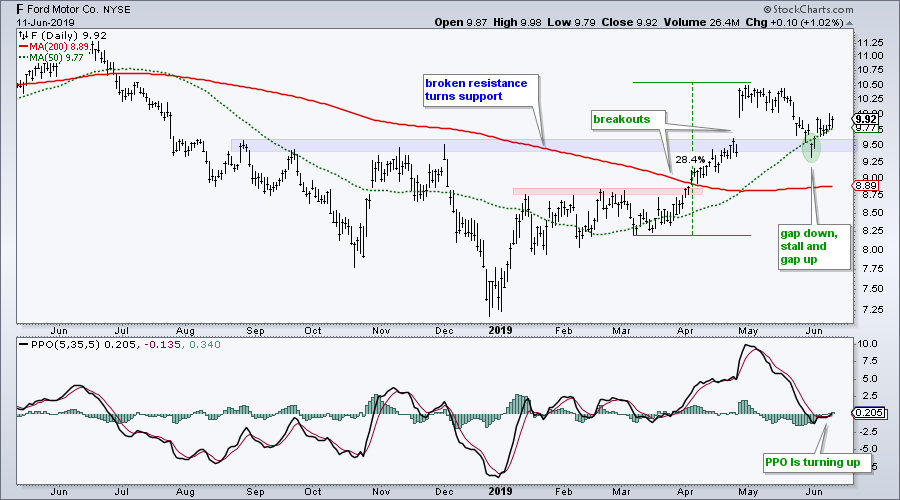
Task: Click the up-arrow icon after the Chg value
Action: tap(849, 24)
